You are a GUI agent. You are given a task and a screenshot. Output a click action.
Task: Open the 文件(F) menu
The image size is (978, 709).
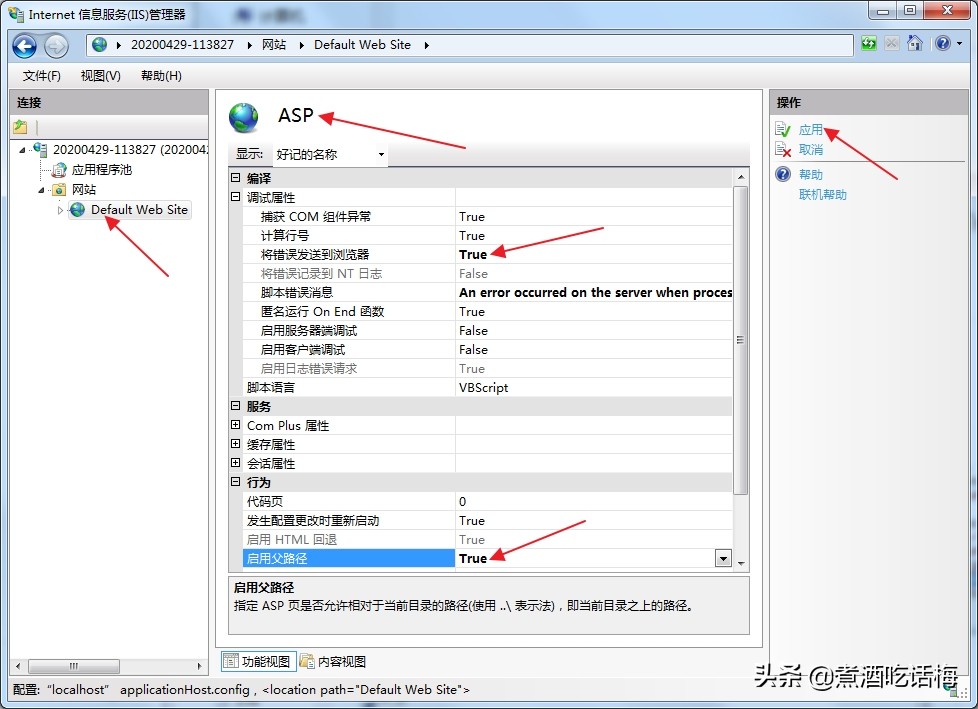(x=42, y=75)
